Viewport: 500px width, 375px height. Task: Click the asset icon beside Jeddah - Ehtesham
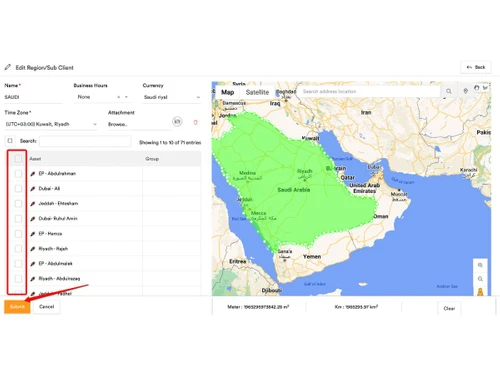pos(33,204)
